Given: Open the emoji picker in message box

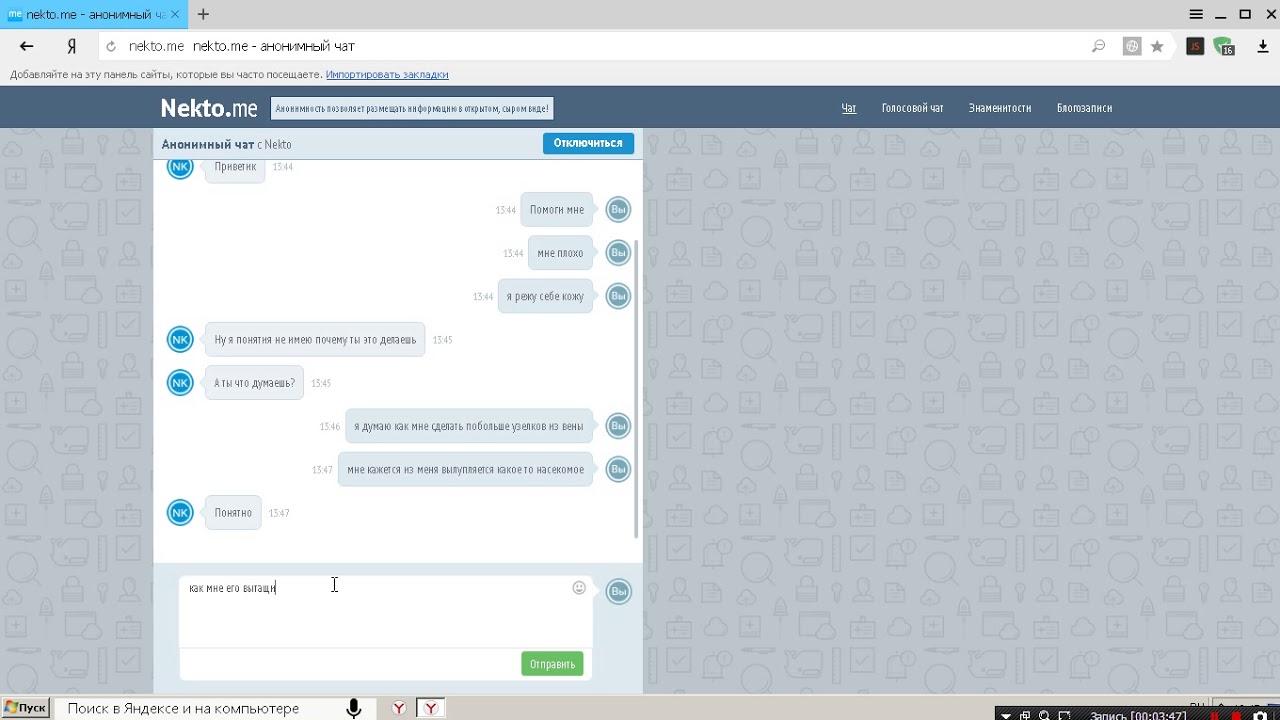Looking at the screenshot, I should (x=579, y=588).
